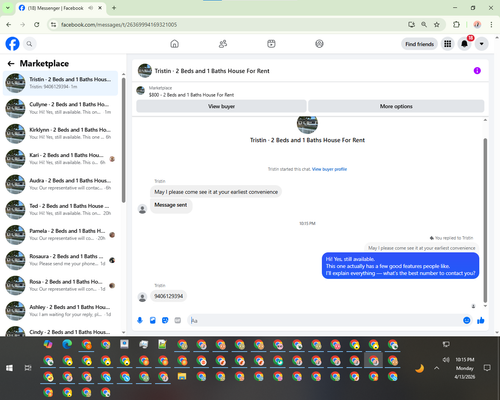Click Tristin's message about earliest convenience
The width and height of the screenshot is (500, 400).
click(216, 192)
